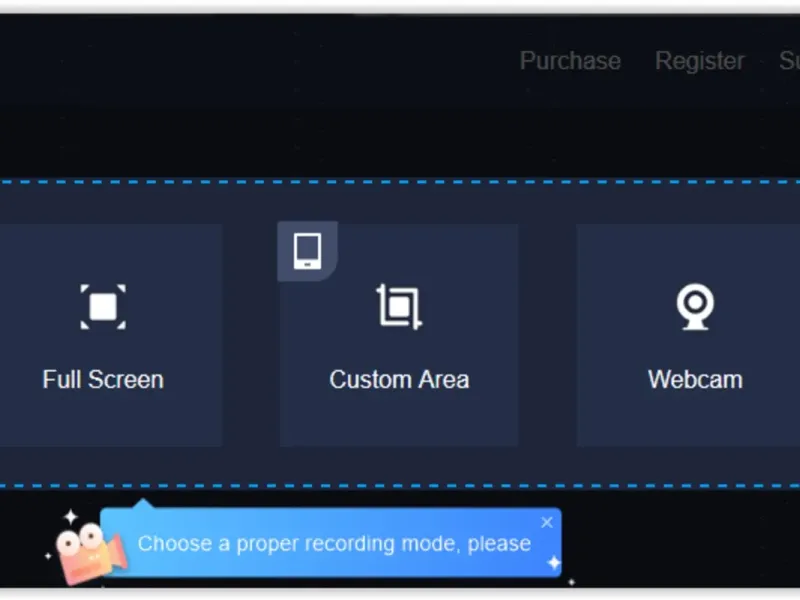Click the Webcam camera icon
This screenshot has width=800, height=600.
click(x=695, y=307)
